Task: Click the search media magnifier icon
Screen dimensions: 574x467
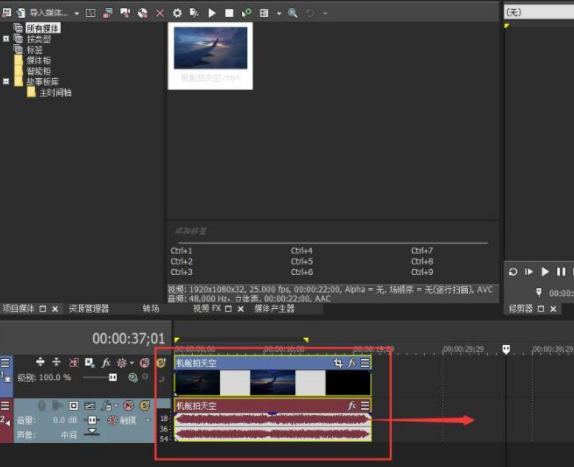Action: point(292,13)
